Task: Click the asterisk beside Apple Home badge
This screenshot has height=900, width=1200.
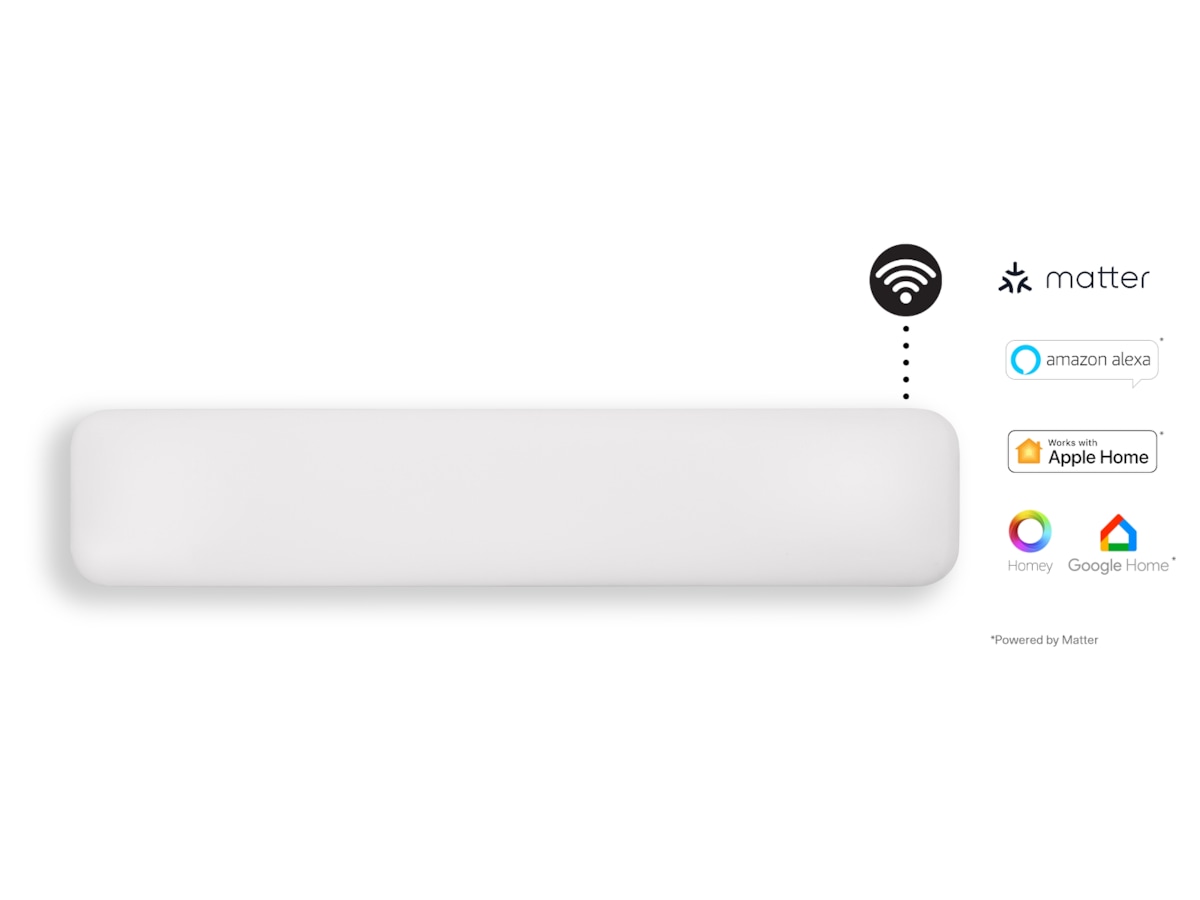Action: pyautogui.click(x=1161, y=433)
